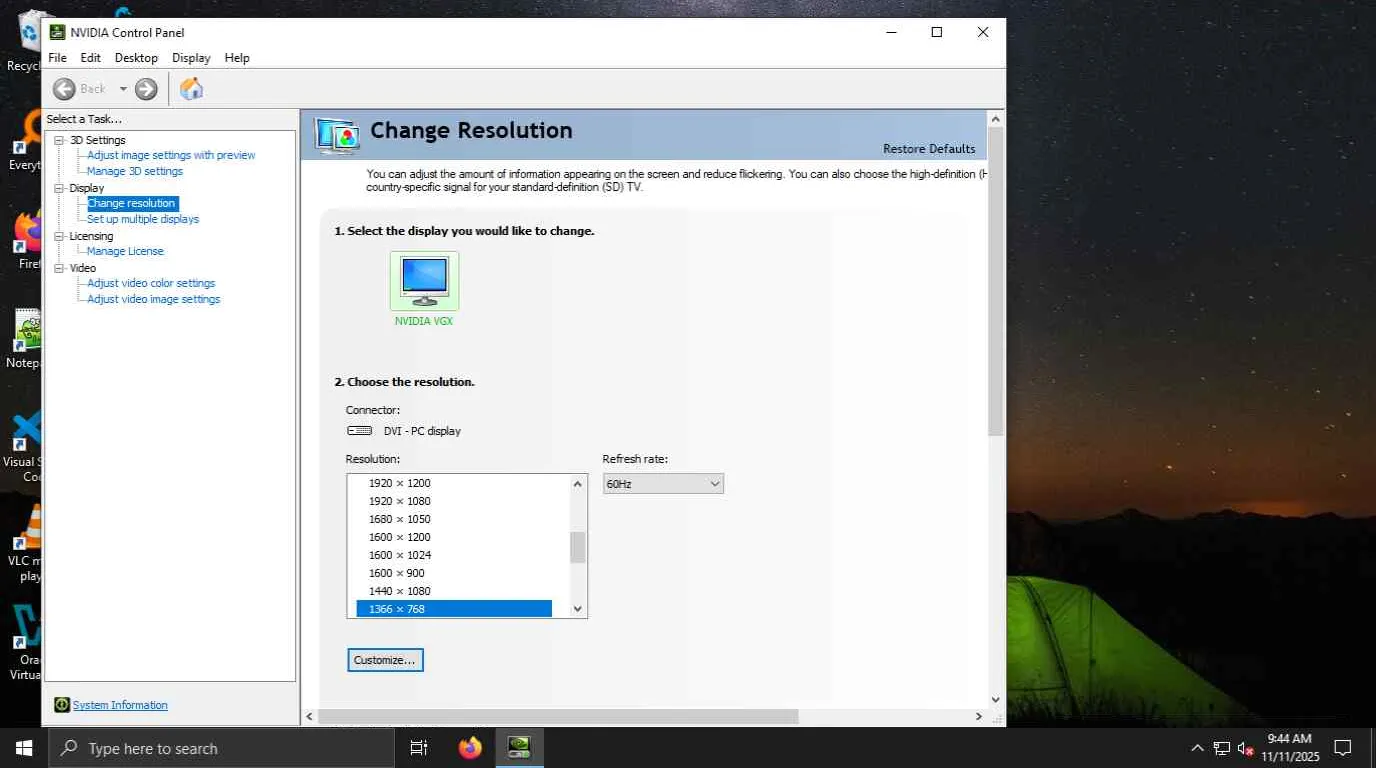The image size is (1376, 768).
Task: Click Restore Defaults
Action: tap(929, 149)
